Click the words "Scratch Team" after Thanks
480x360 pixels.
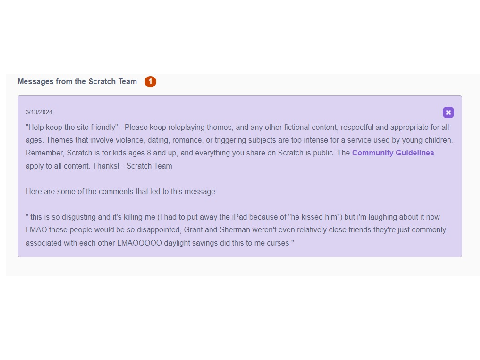(x=149, y=166)
